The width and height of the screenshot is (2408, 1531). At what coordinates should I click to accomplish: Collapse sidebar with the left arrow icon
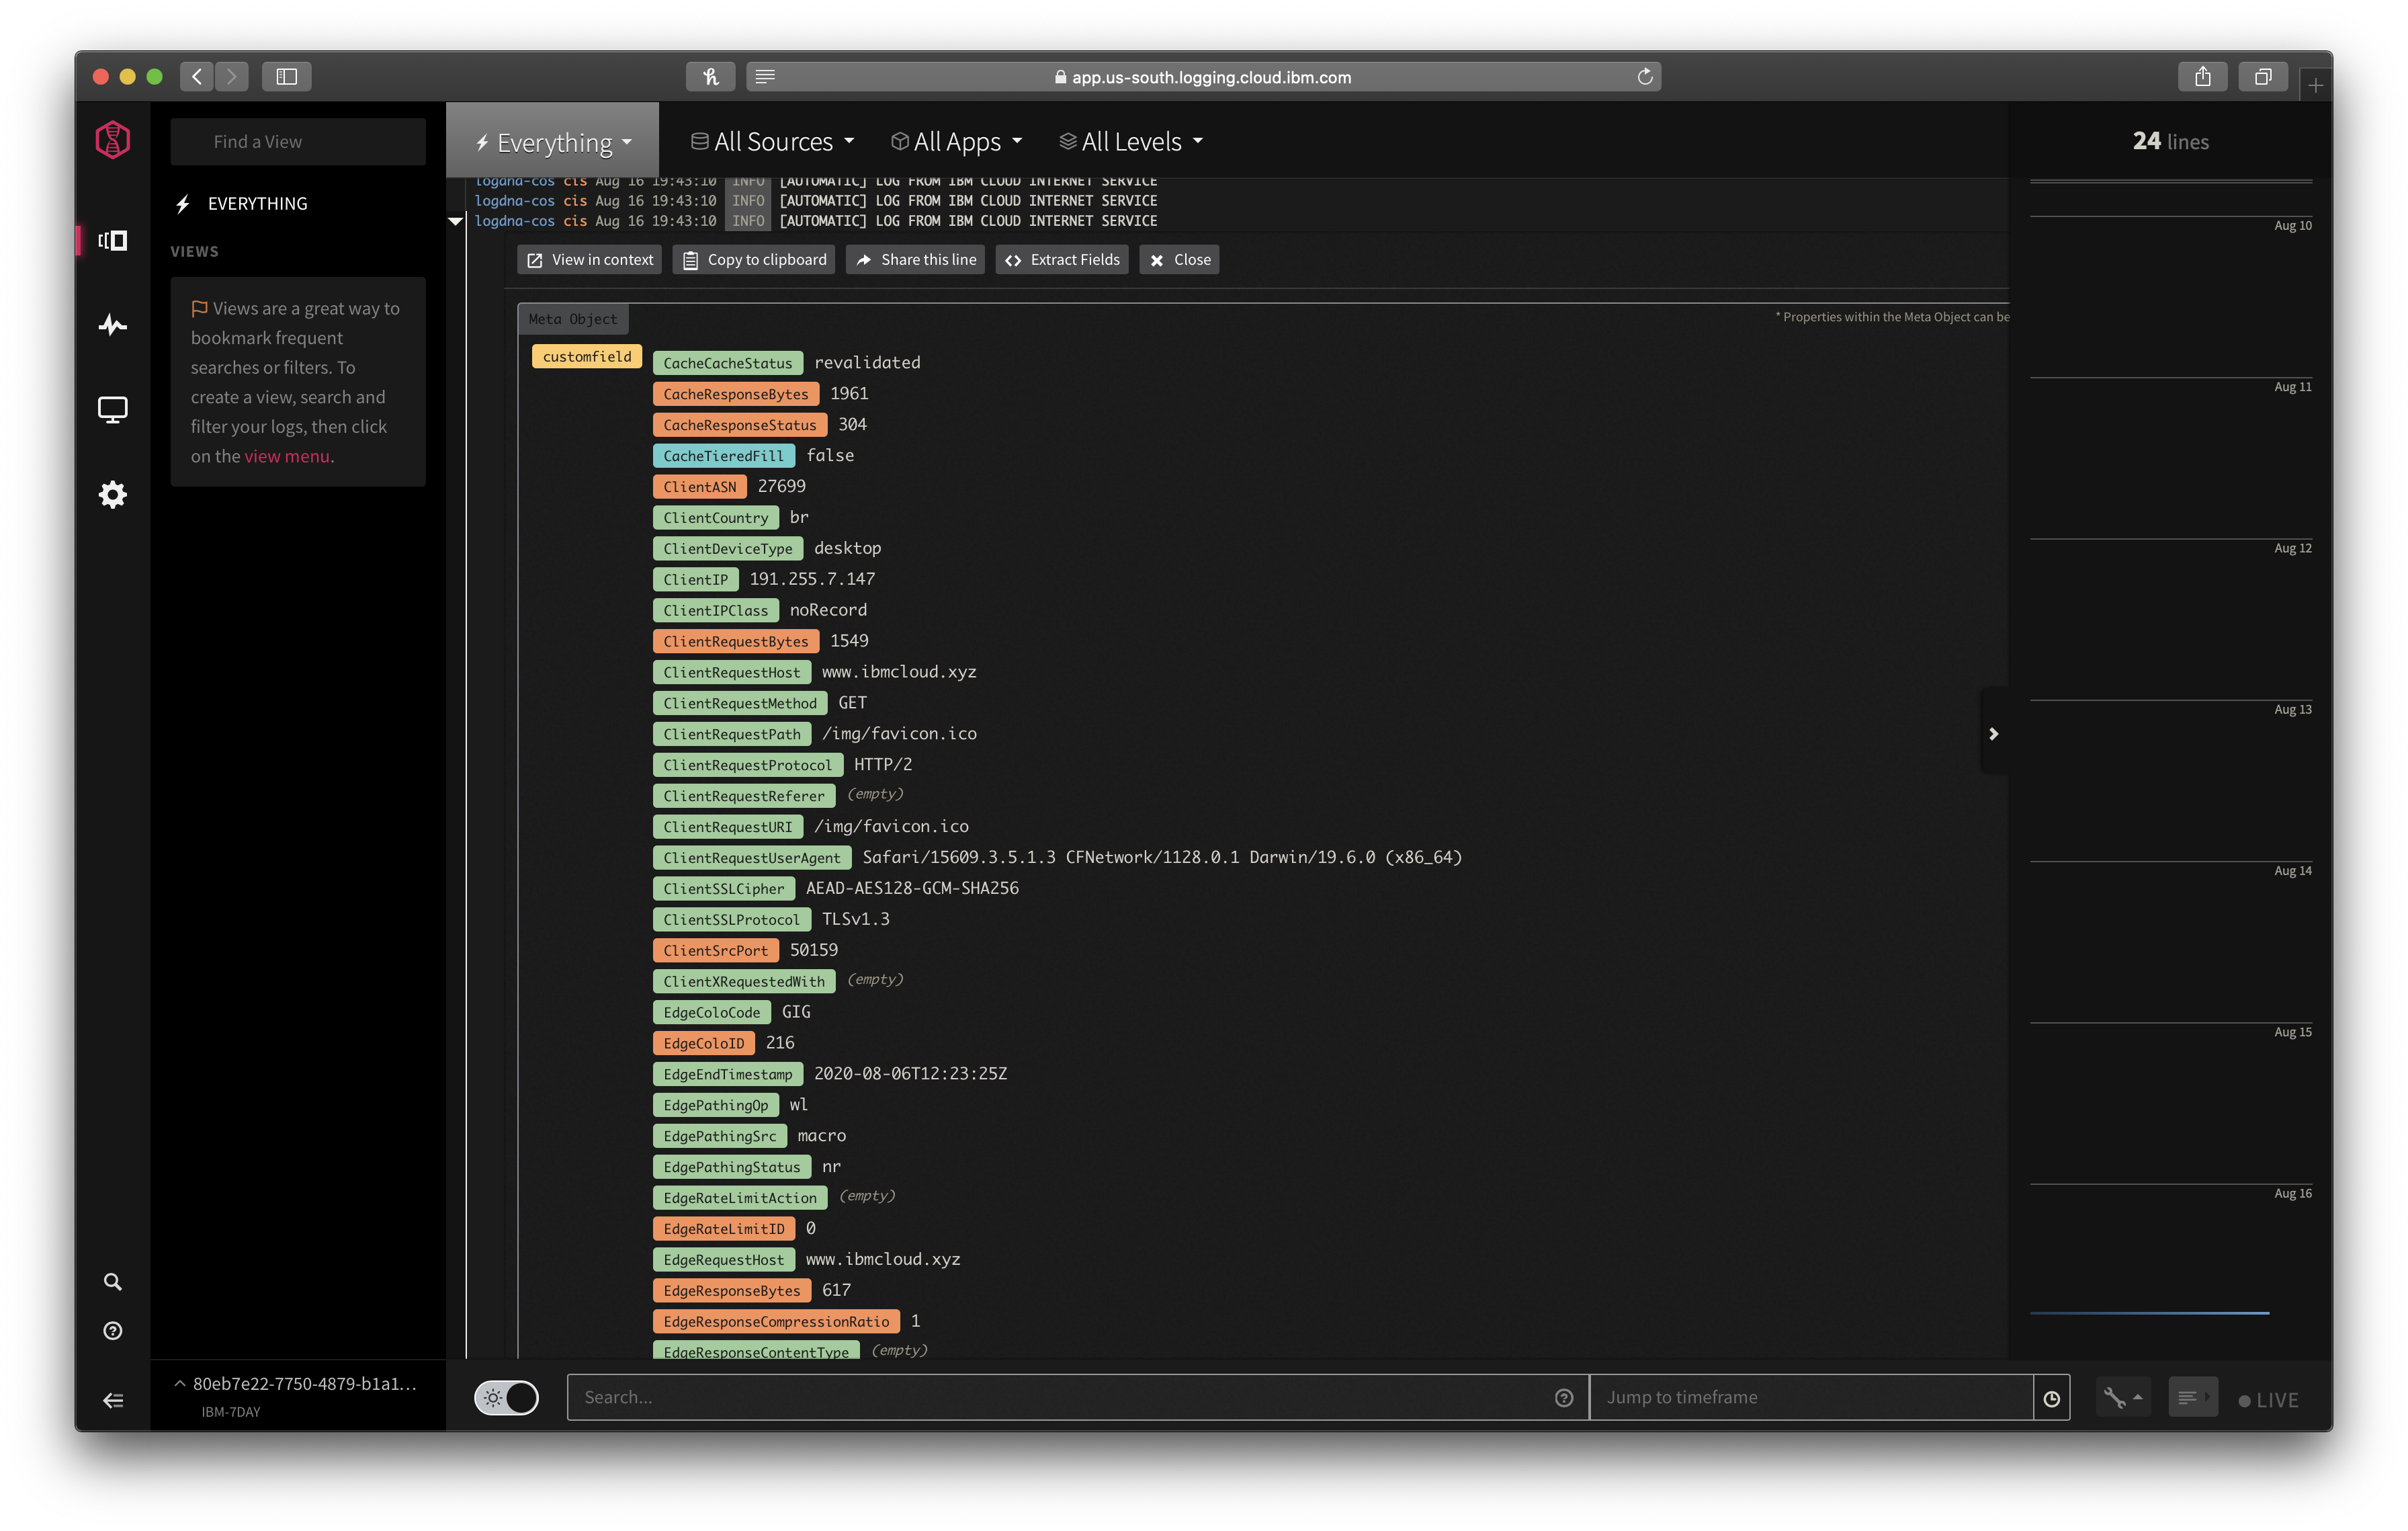click(x=112, y=1400)
